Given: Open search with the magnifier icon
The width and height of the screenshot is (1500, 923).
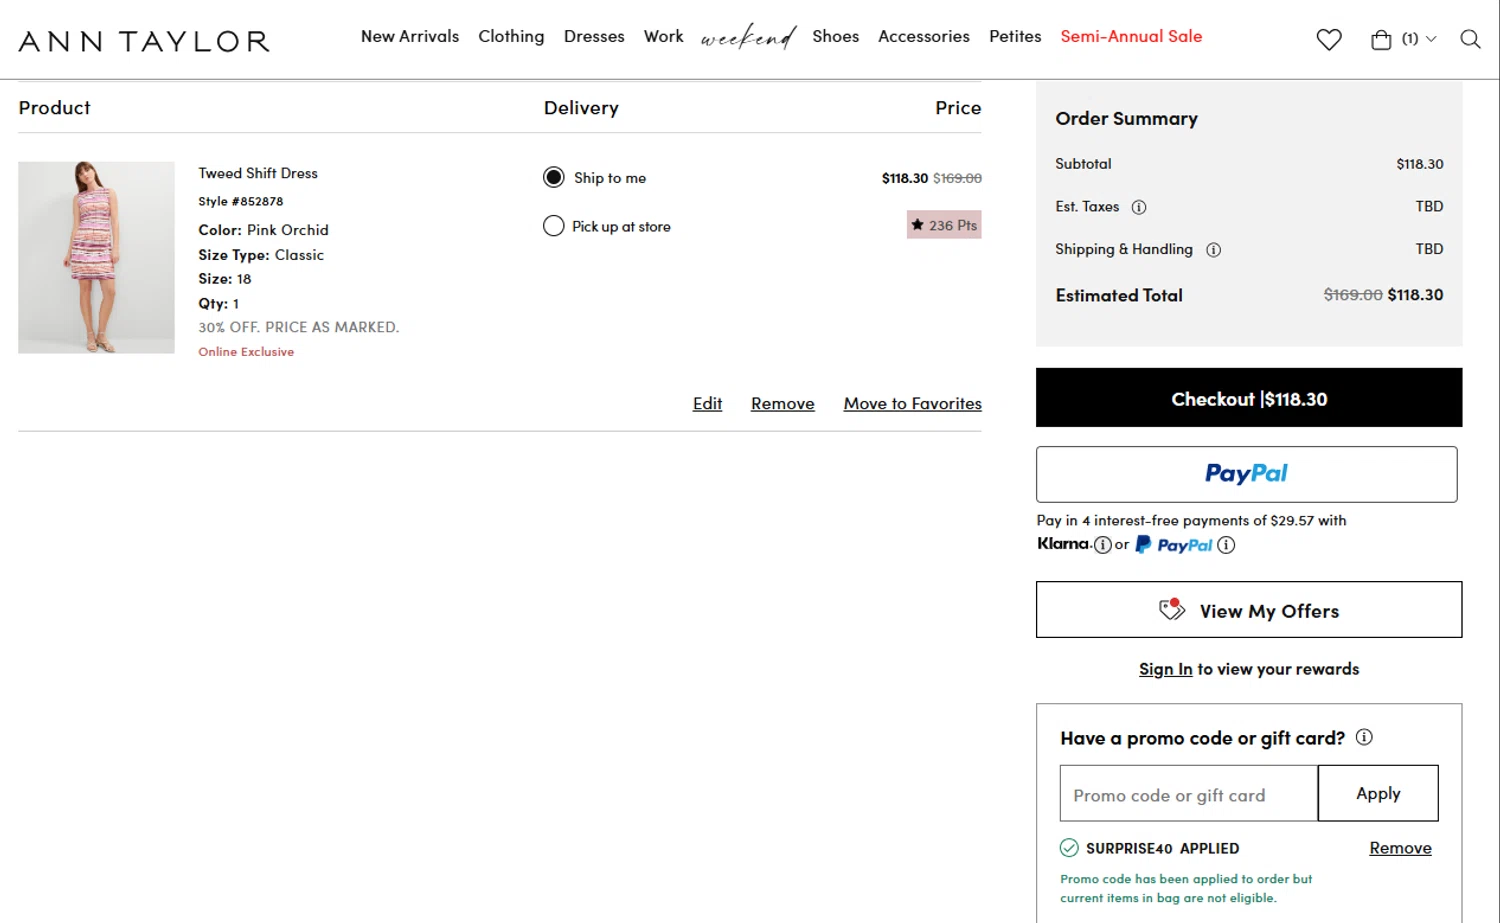Looking at the screenshot, I should (x=1470, y=39).
